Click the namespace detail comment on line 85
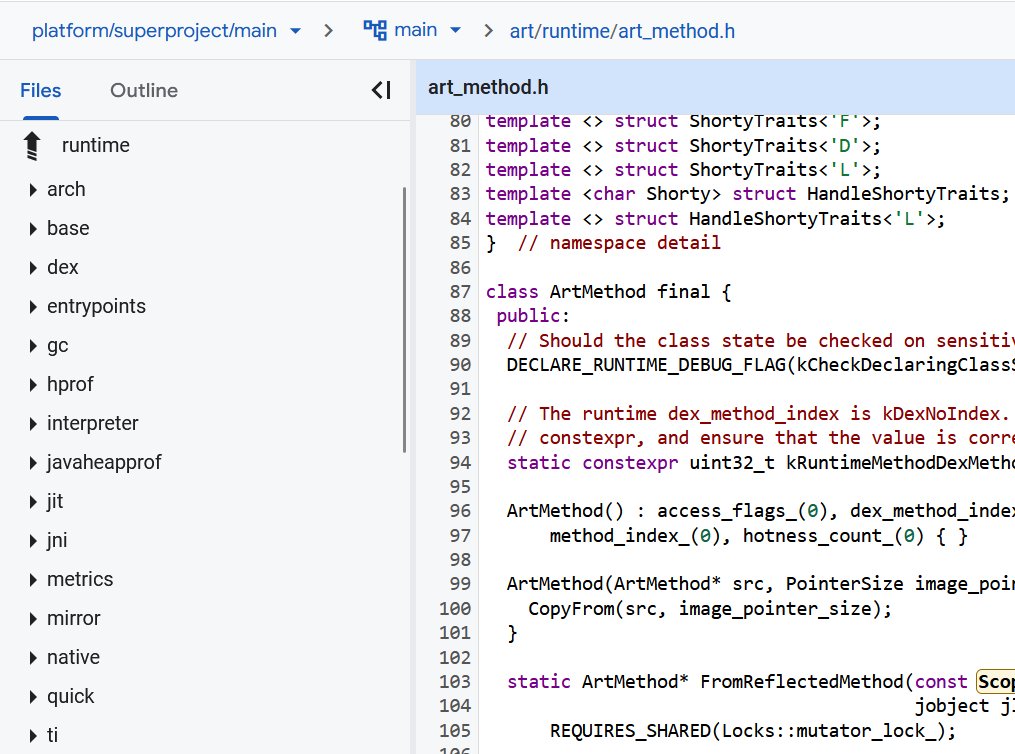 [x=619, y=243]
